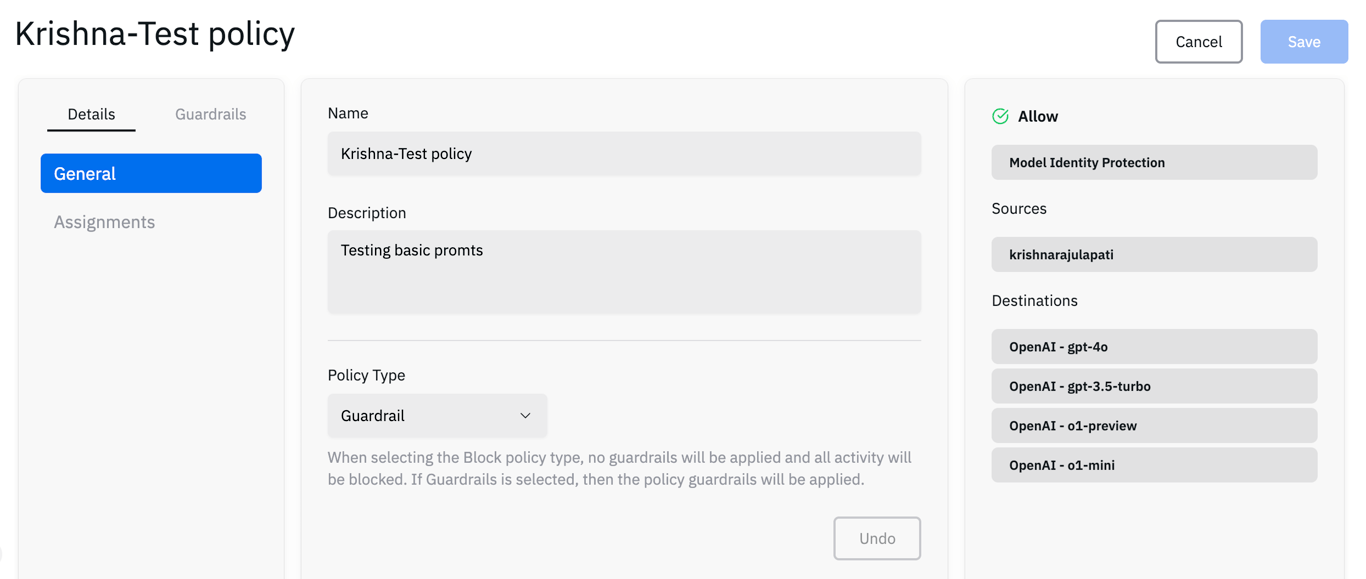Select the OpenAI - gpt-4o destination
The height and width of the screenshot is (579, 1366).
click(1154, 347)
